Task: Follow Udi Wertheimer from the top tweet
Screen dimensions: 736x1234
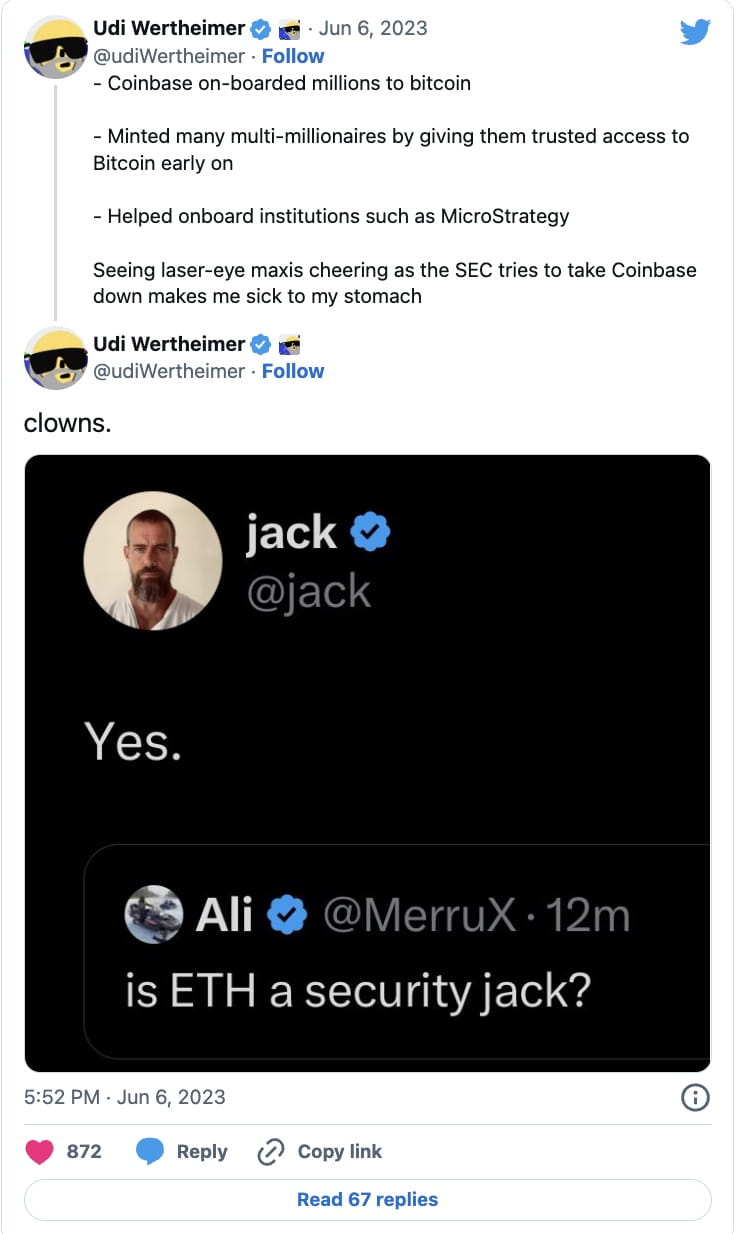Action: pos(293,55)
